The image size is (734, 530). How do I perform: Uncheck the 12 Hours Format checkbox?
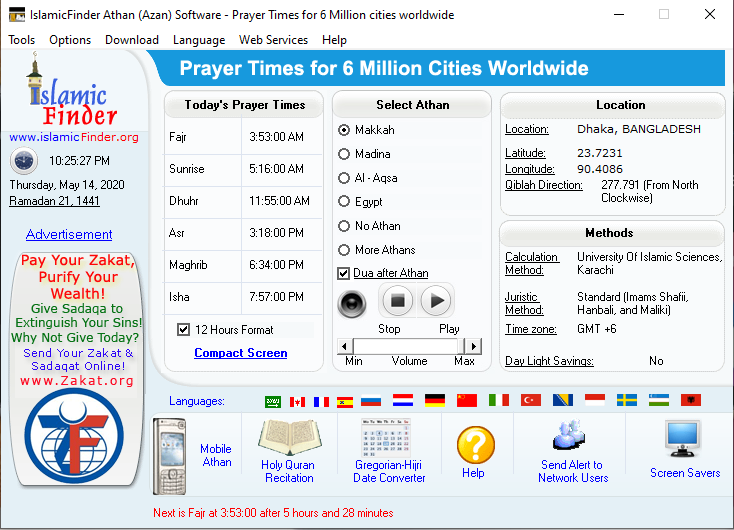coord(184,330)
